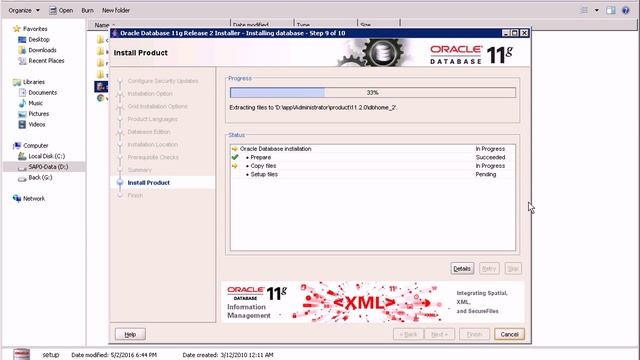Click the Music note icon

click(x=22, y=103)
